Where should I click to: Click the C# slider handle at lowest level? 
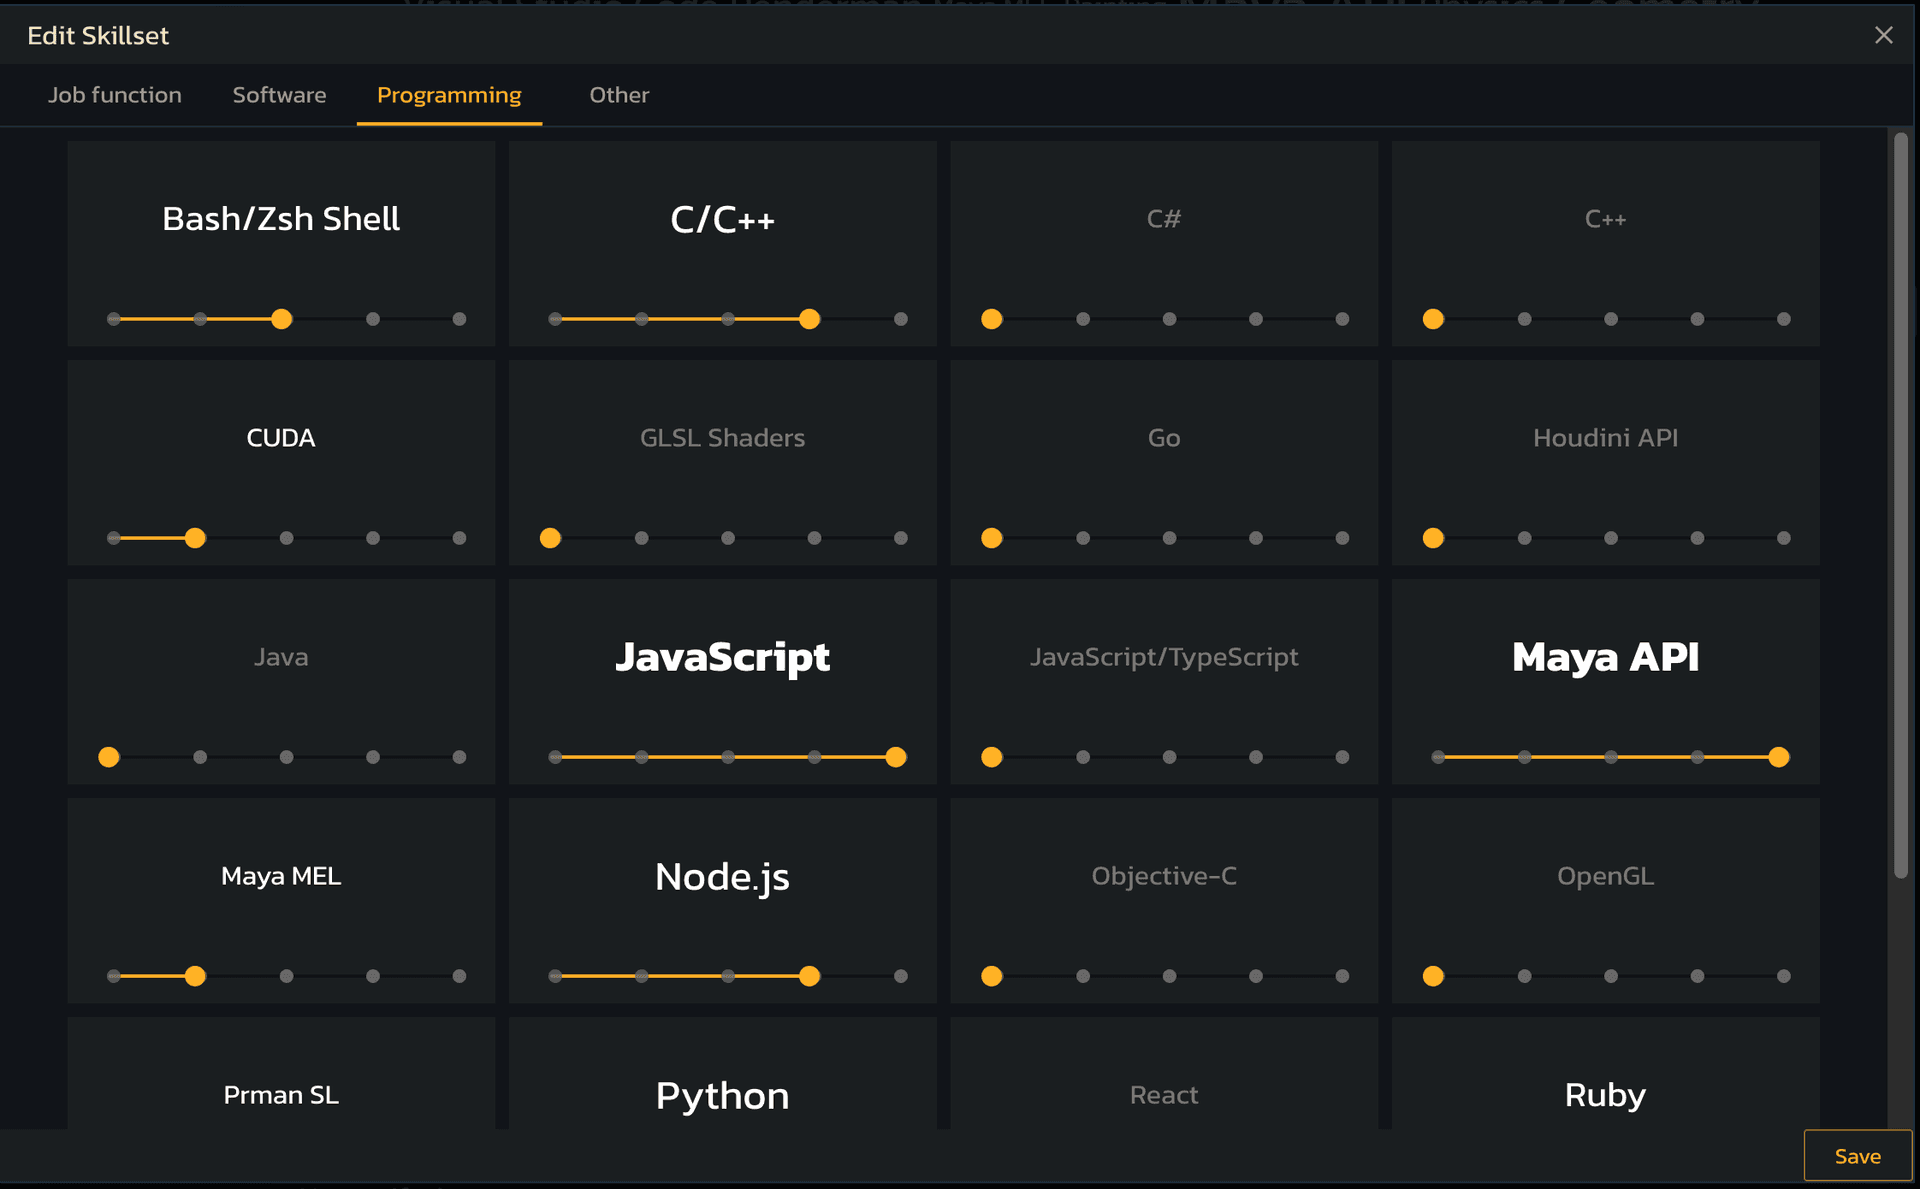click(x=992, y=319)
